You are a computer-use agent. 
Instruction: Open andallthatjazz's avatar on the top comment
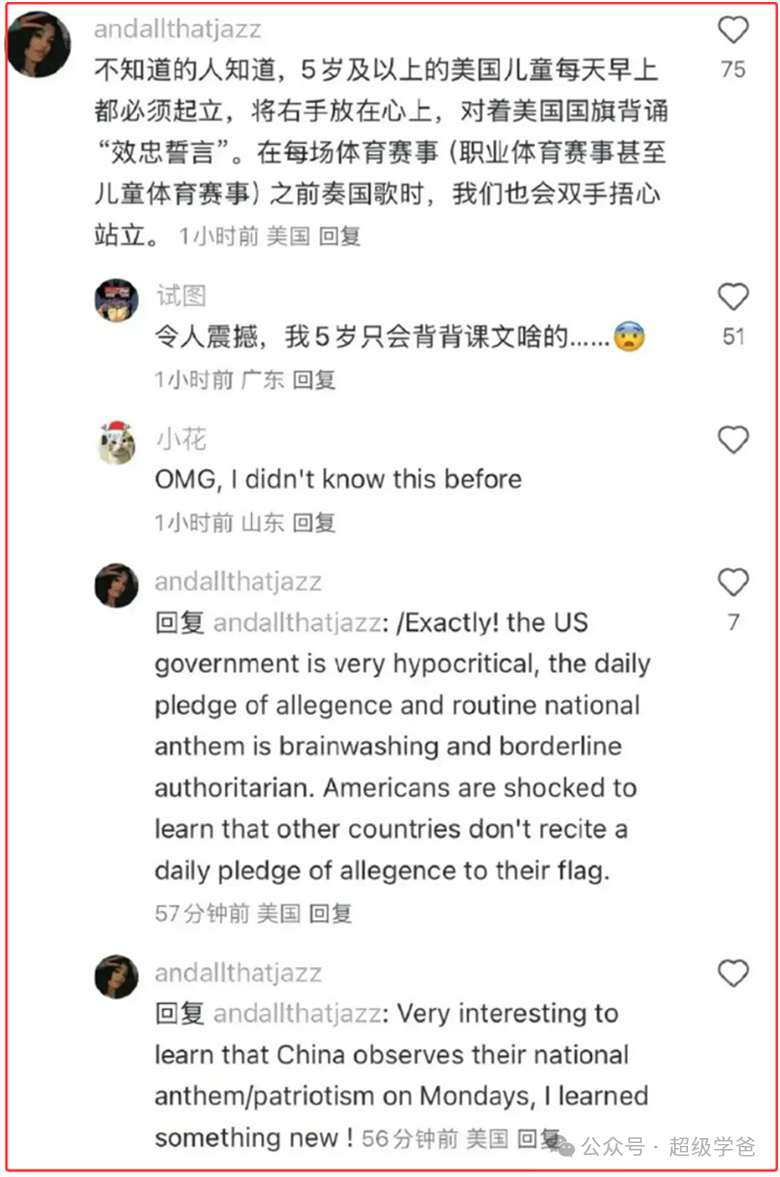click(39, 45)
